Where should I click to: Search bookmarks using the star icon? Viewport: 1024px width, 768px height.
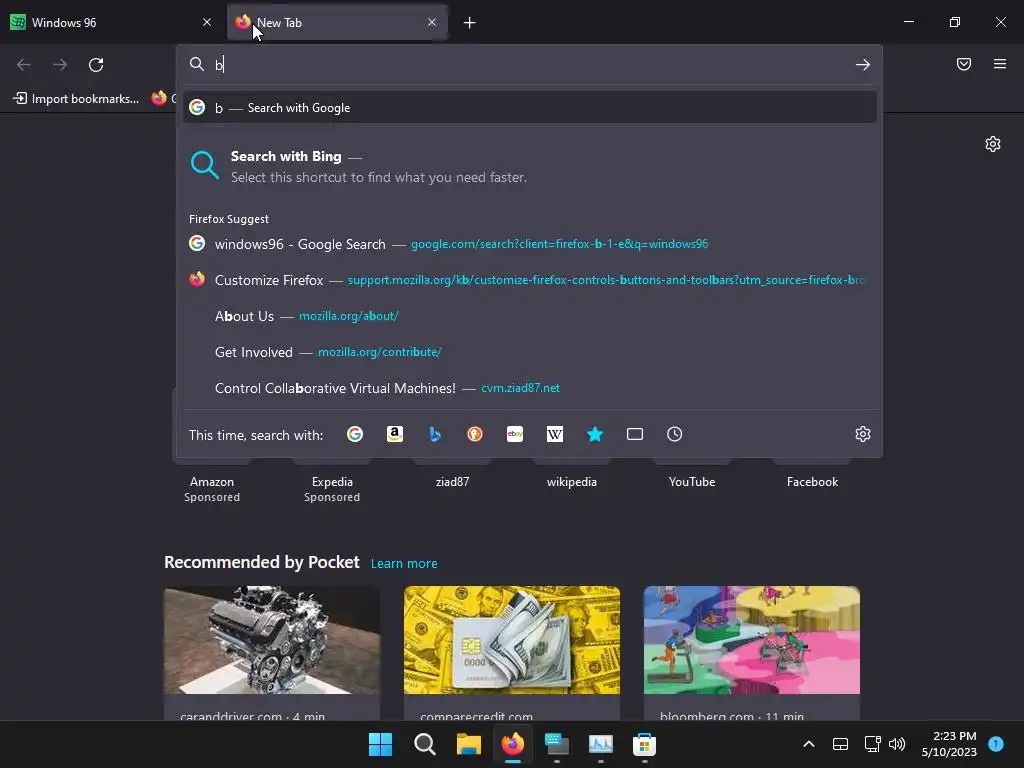click(x=595, y=434)
